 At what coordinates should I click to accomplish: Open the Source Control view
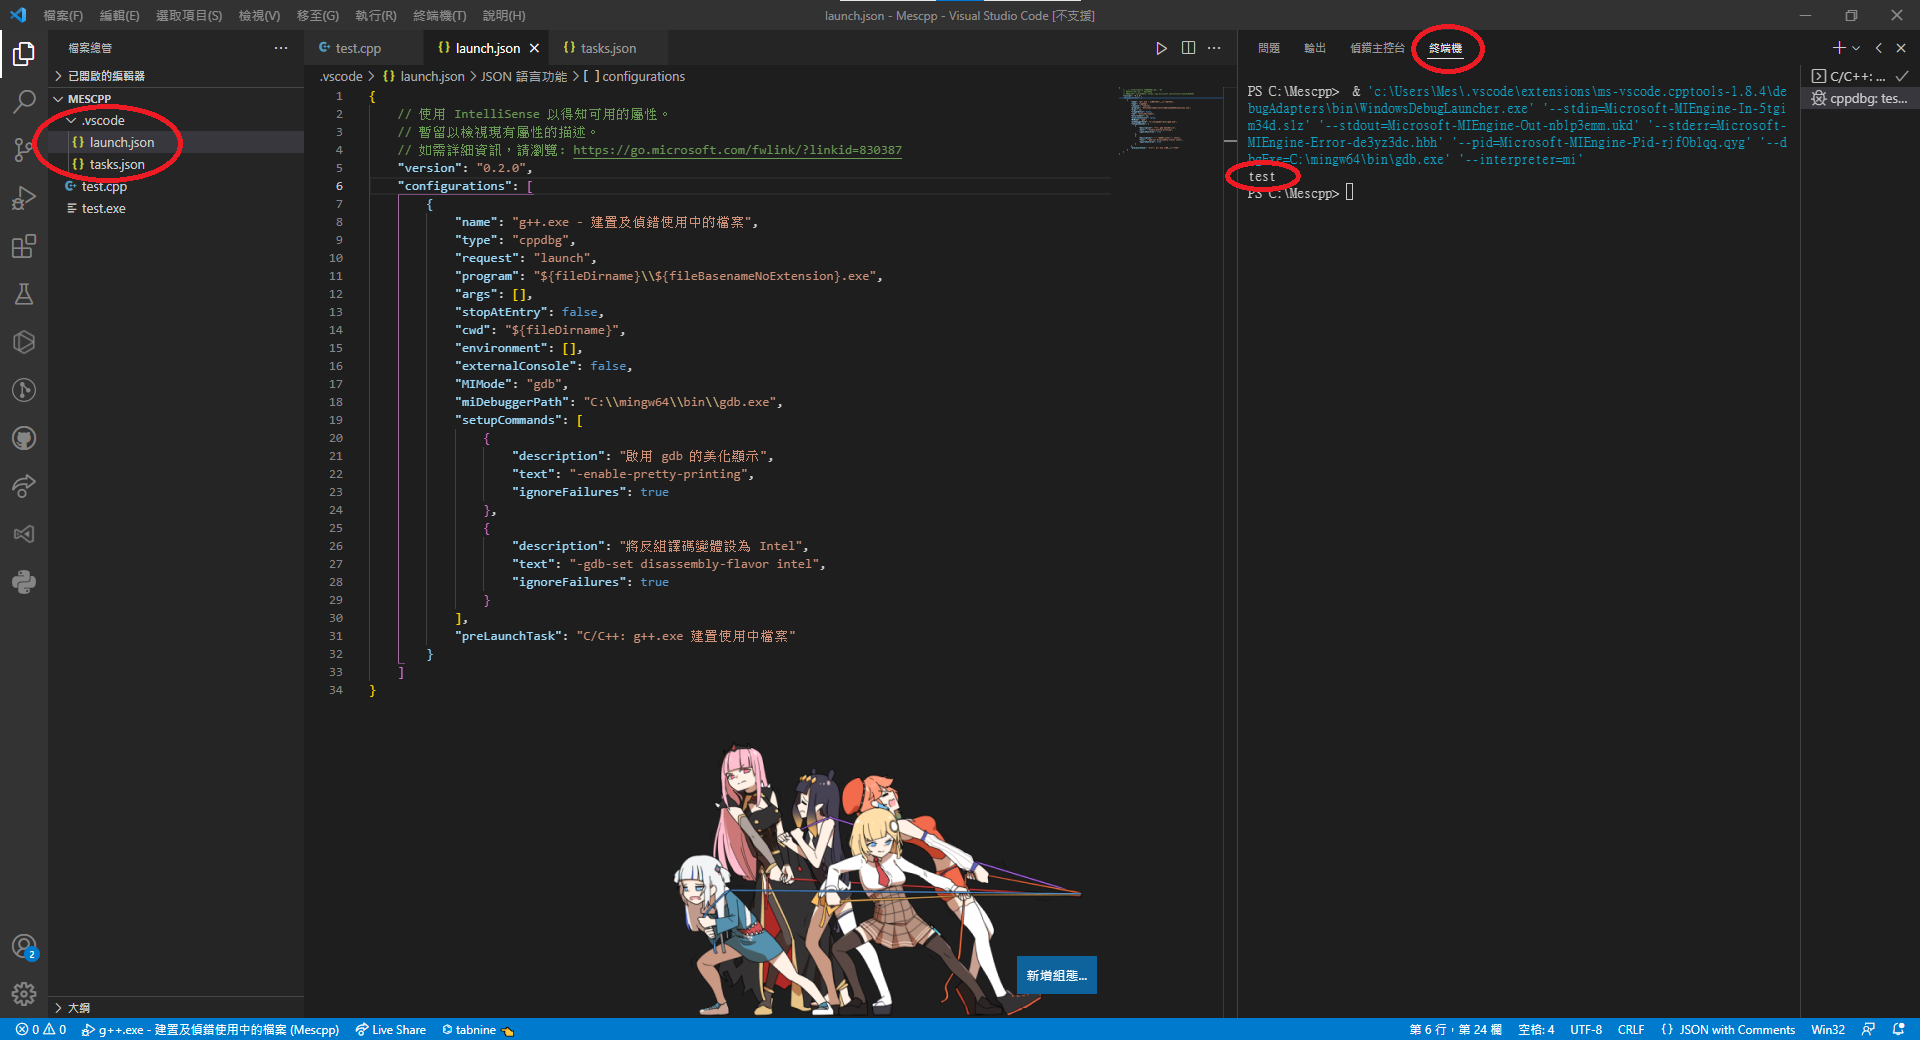[24, 149]
